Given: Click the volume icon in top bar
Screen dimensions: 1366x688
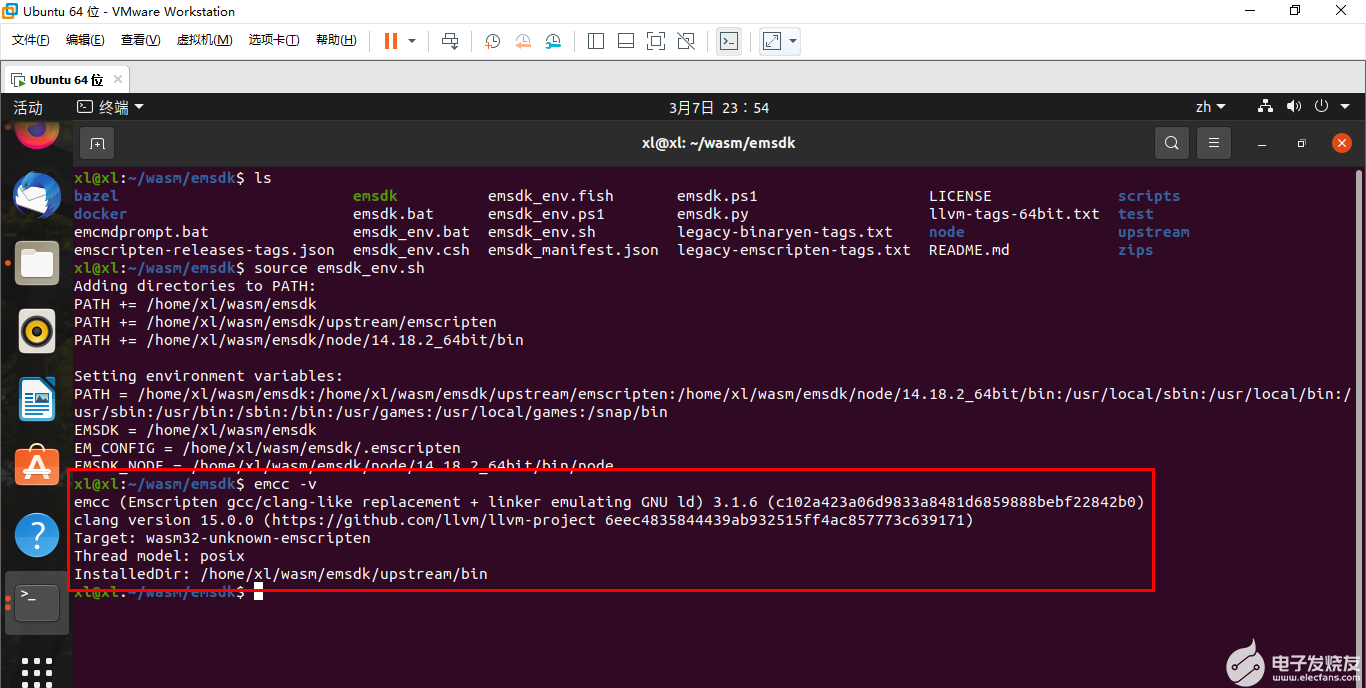Looking at the screenshot, I should pyautogui.click(x=1294, y=107).
